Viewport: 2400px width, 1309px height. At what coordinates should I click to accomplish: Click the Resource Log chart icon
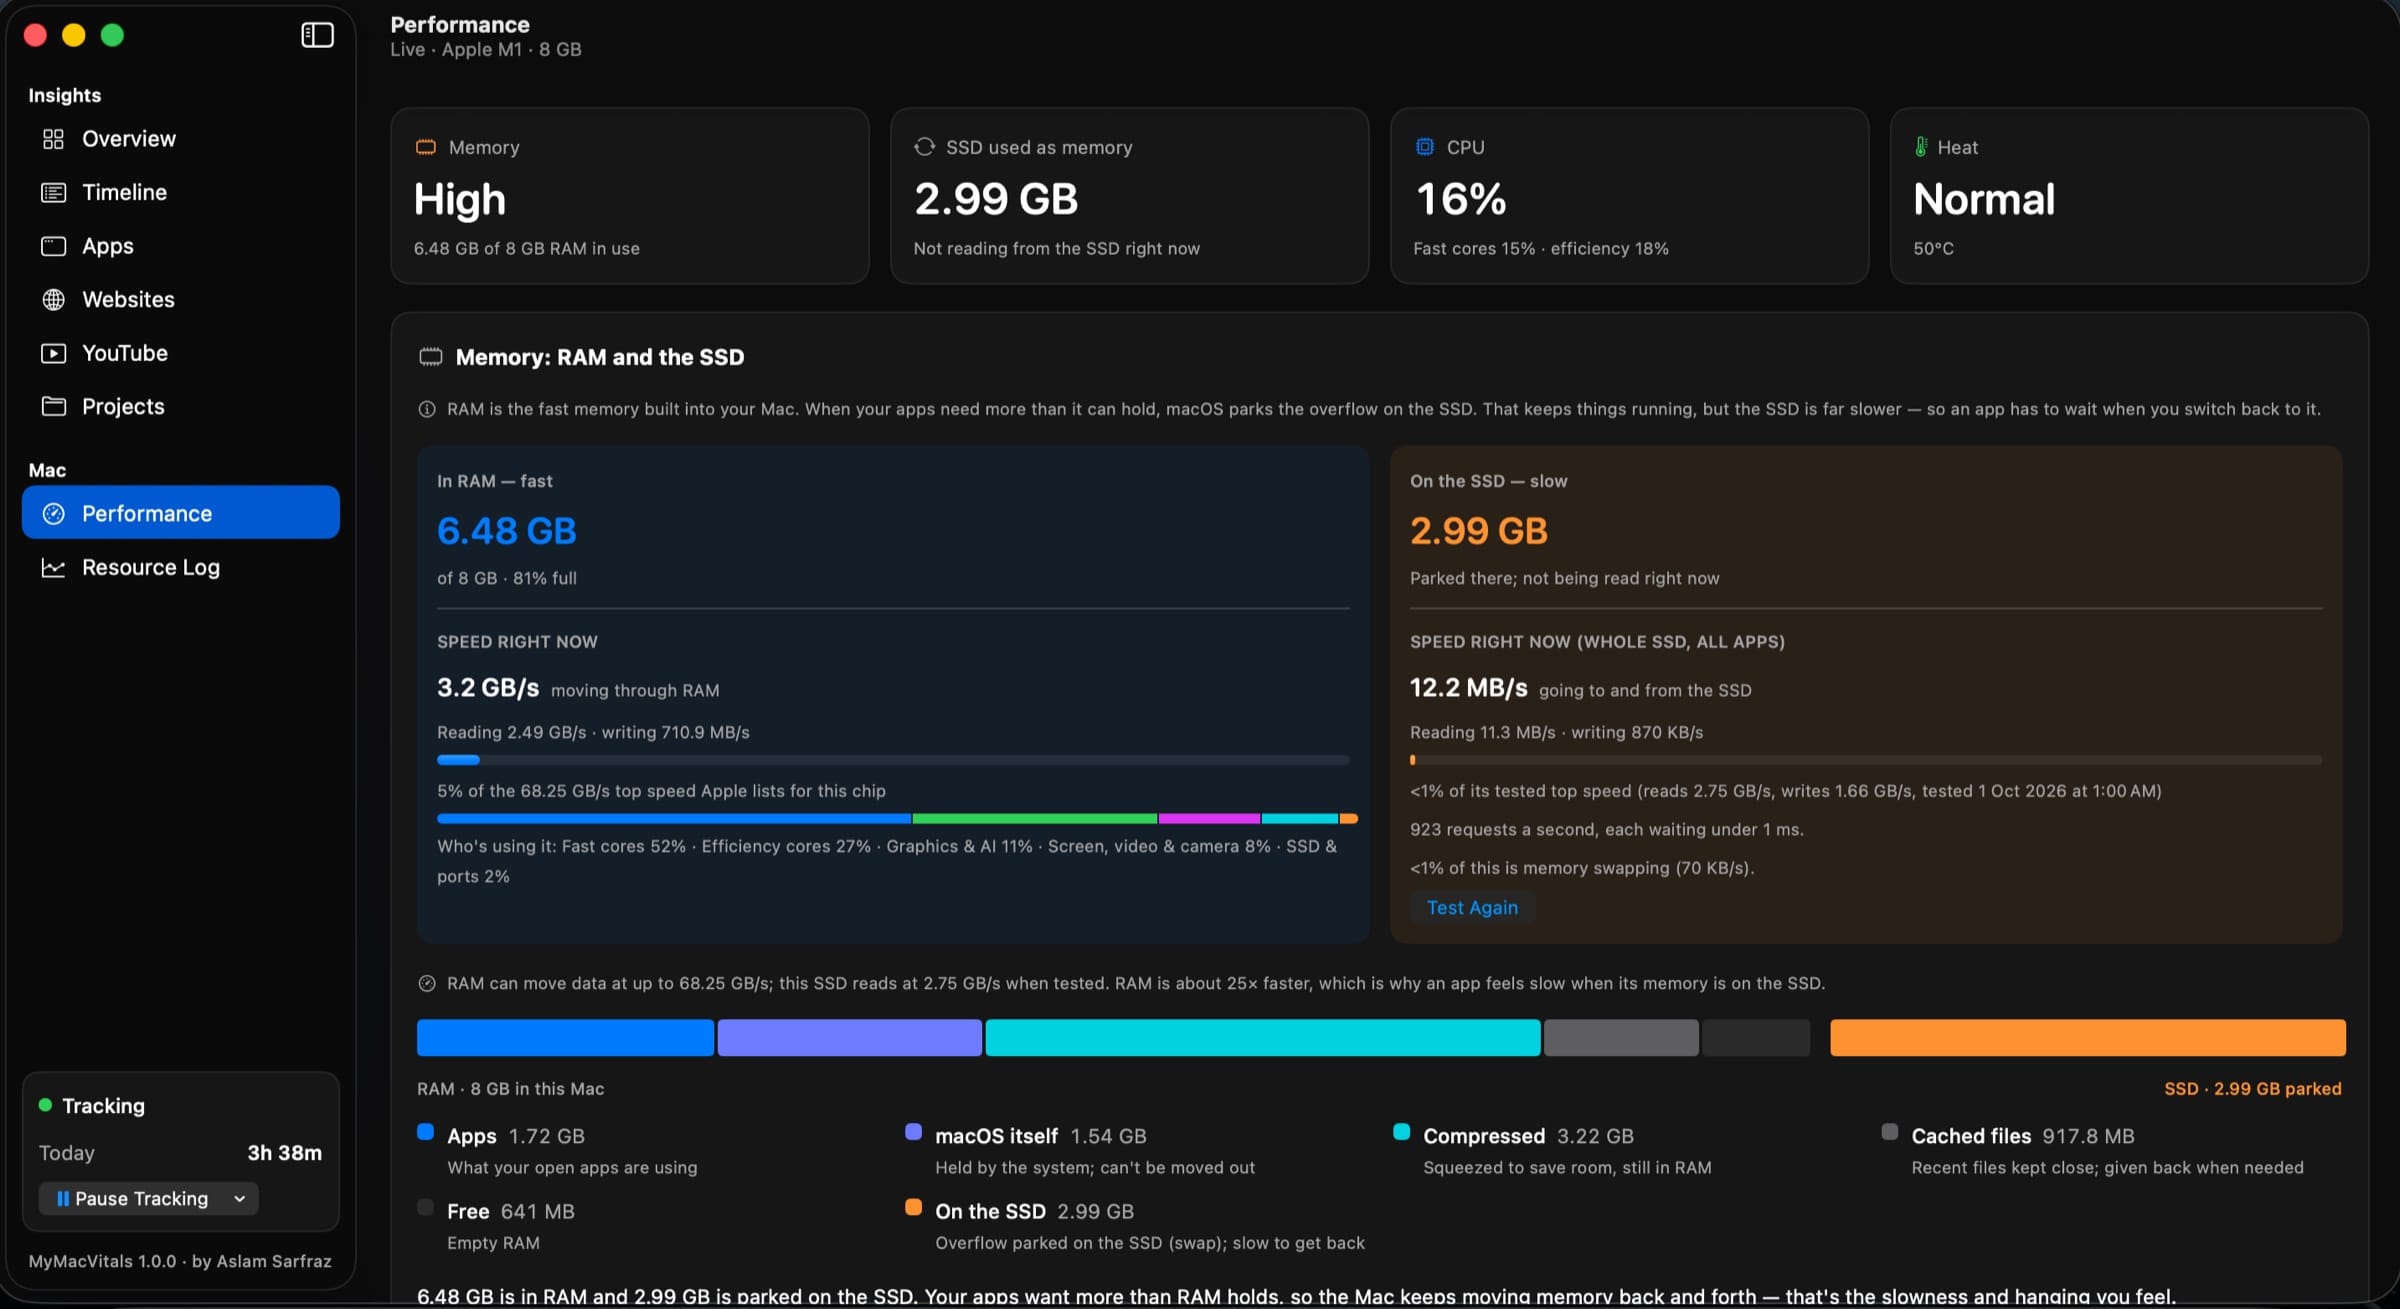pyautogui.click(x=53, y=568)
